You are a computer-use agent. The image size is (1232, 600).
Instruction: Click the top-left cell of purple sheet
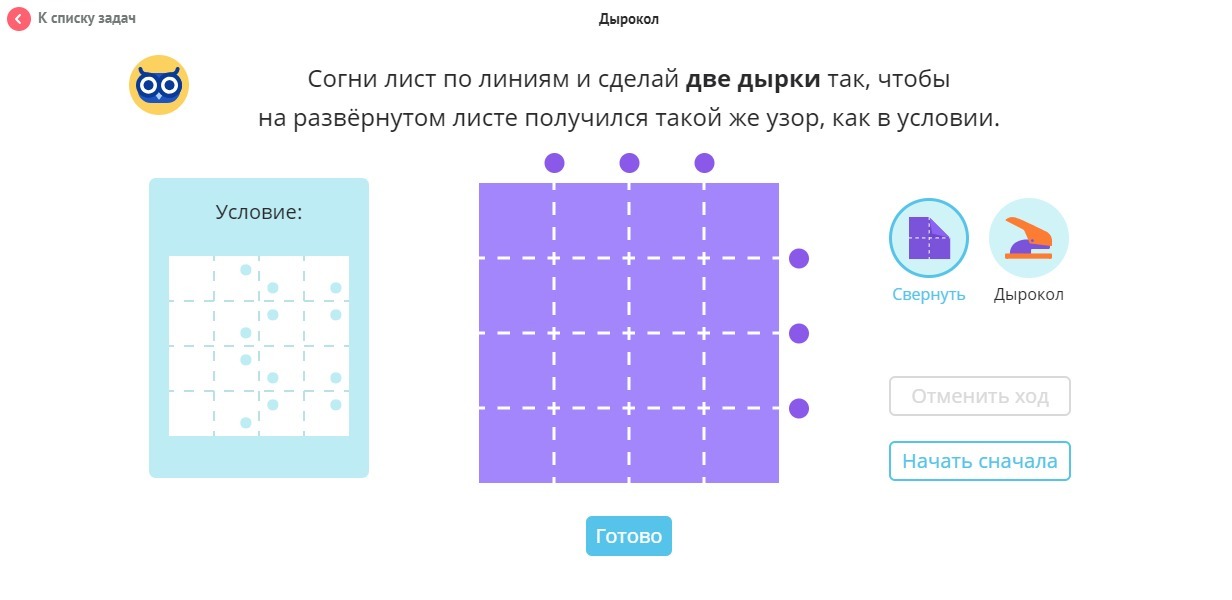click(x=516, y=220)
